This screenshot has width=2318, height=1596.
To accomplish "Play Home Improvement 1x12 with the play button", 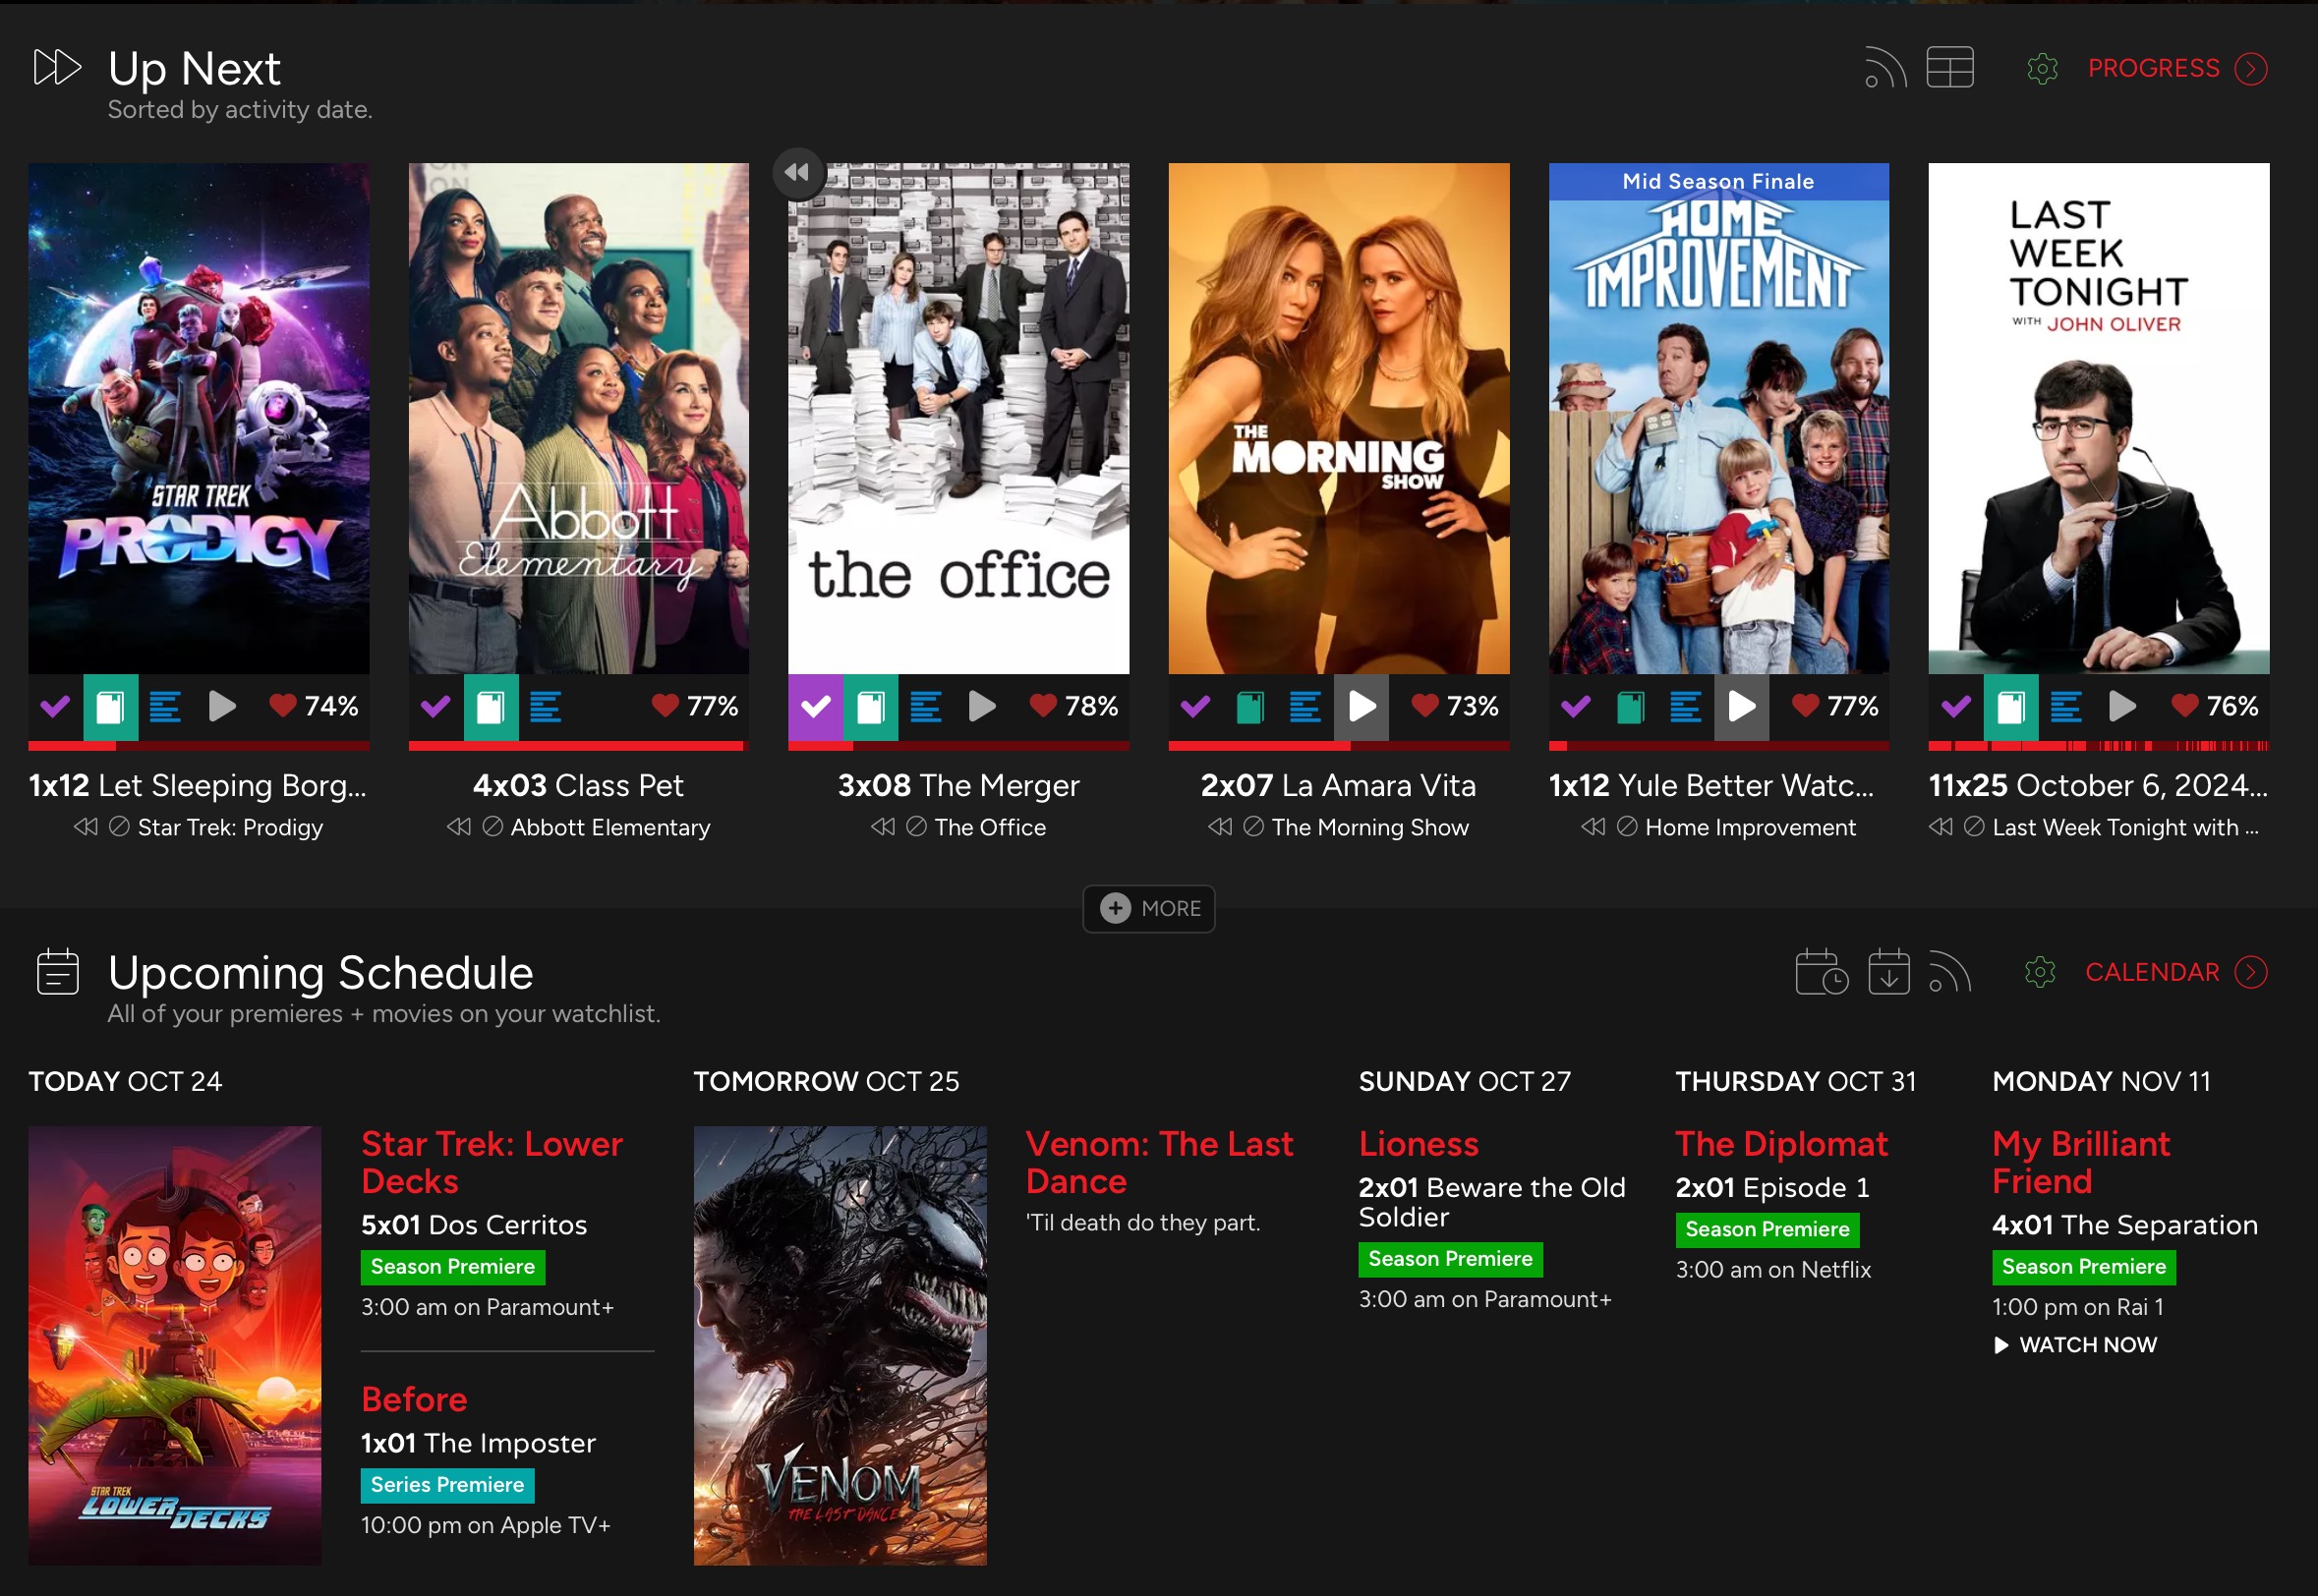I will pyautogui.click(x=1741, y=707).
